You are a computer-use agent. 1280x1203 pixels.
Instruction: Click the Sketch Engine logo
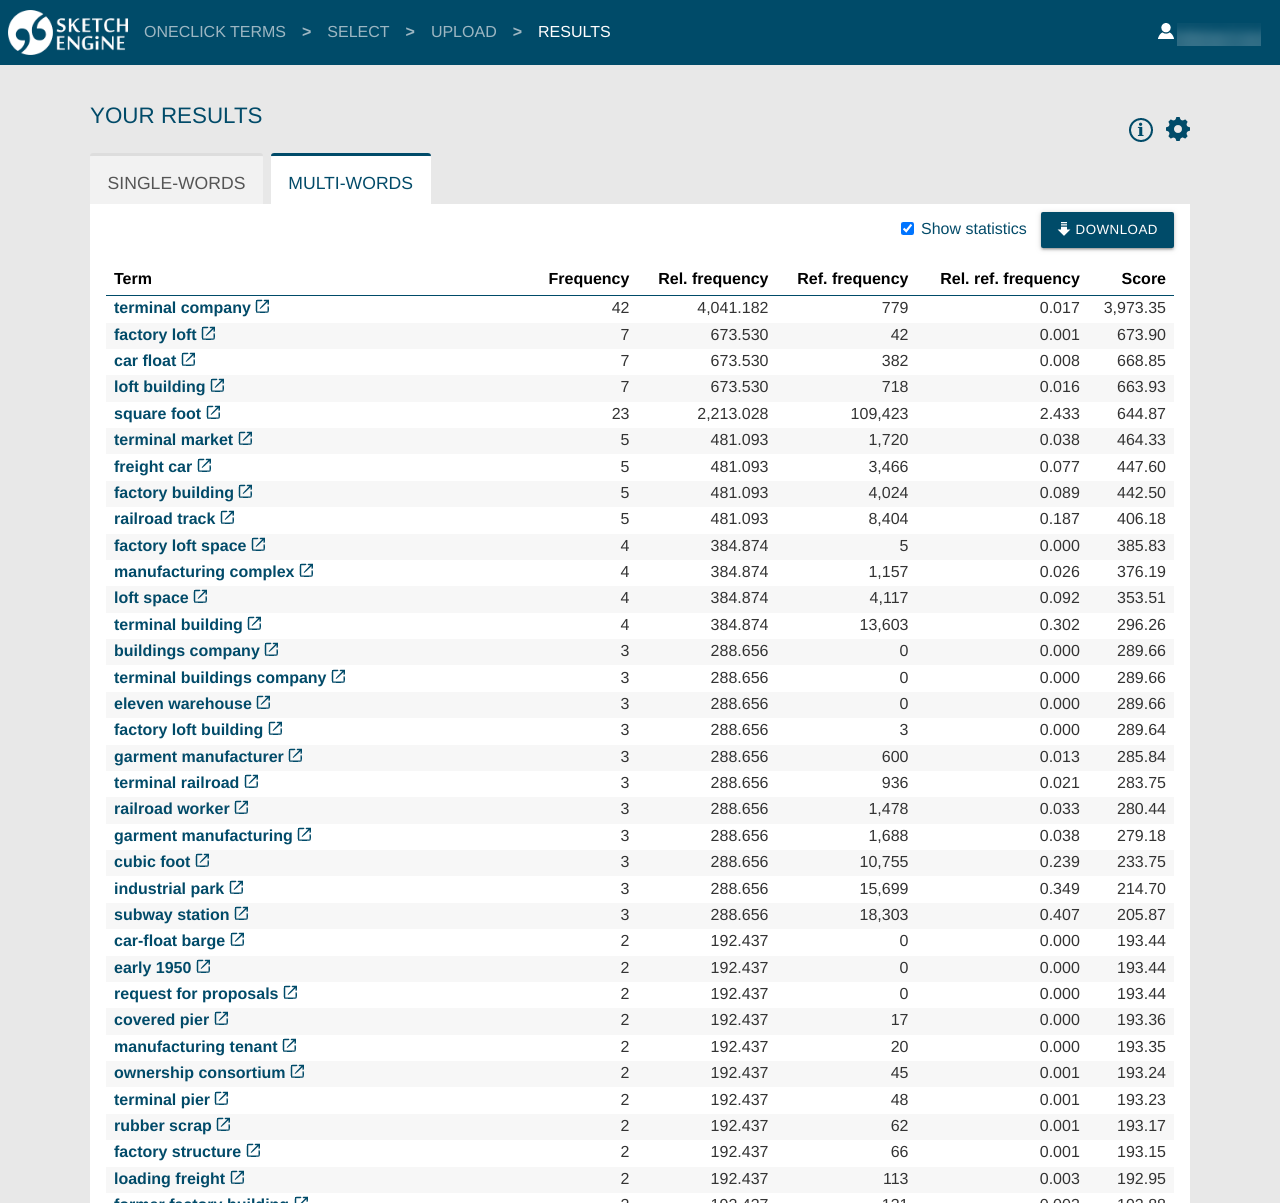pyautogui.click(x=67, y=31)
